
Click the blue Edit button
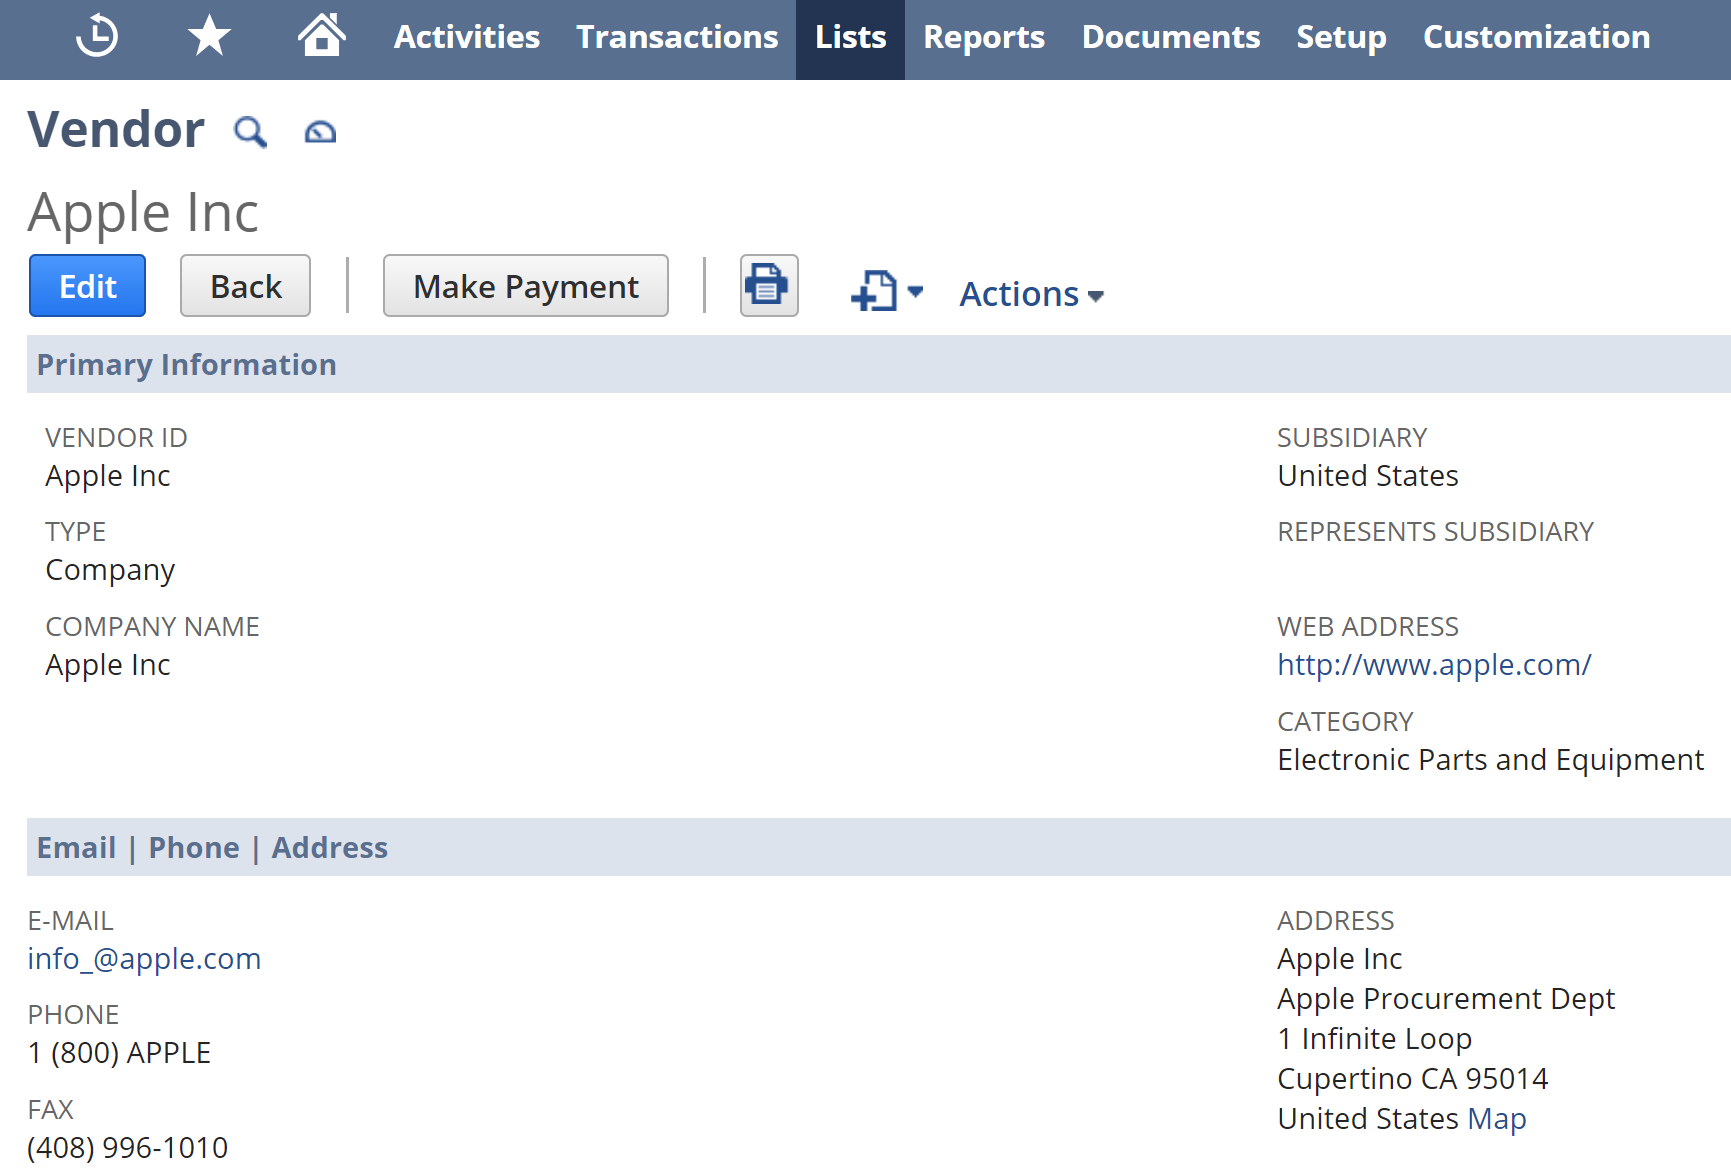tap(87, 286)
